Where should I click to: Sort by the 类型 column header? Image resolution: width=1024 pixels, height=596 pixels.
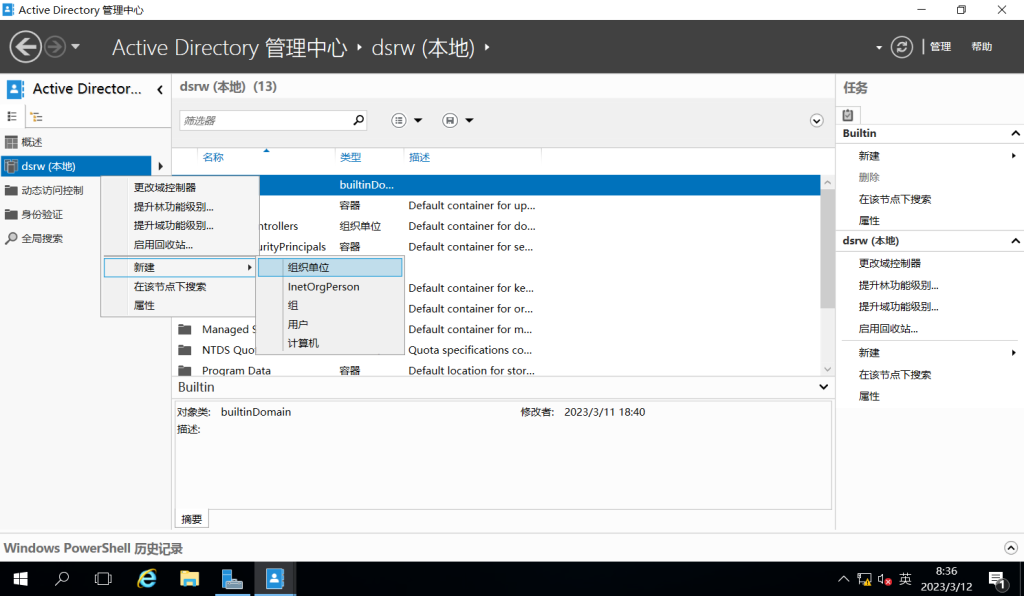(x=350, y=157)
